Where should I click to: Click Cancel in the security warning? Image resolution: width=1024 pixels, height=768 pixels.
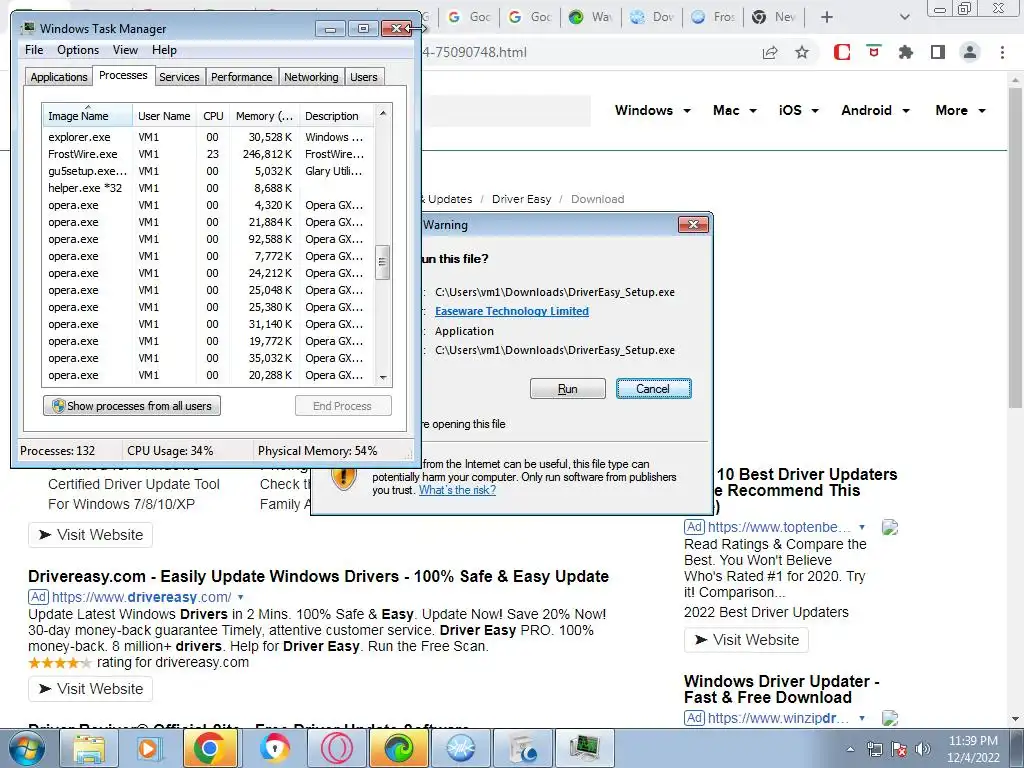pos(653,389)
